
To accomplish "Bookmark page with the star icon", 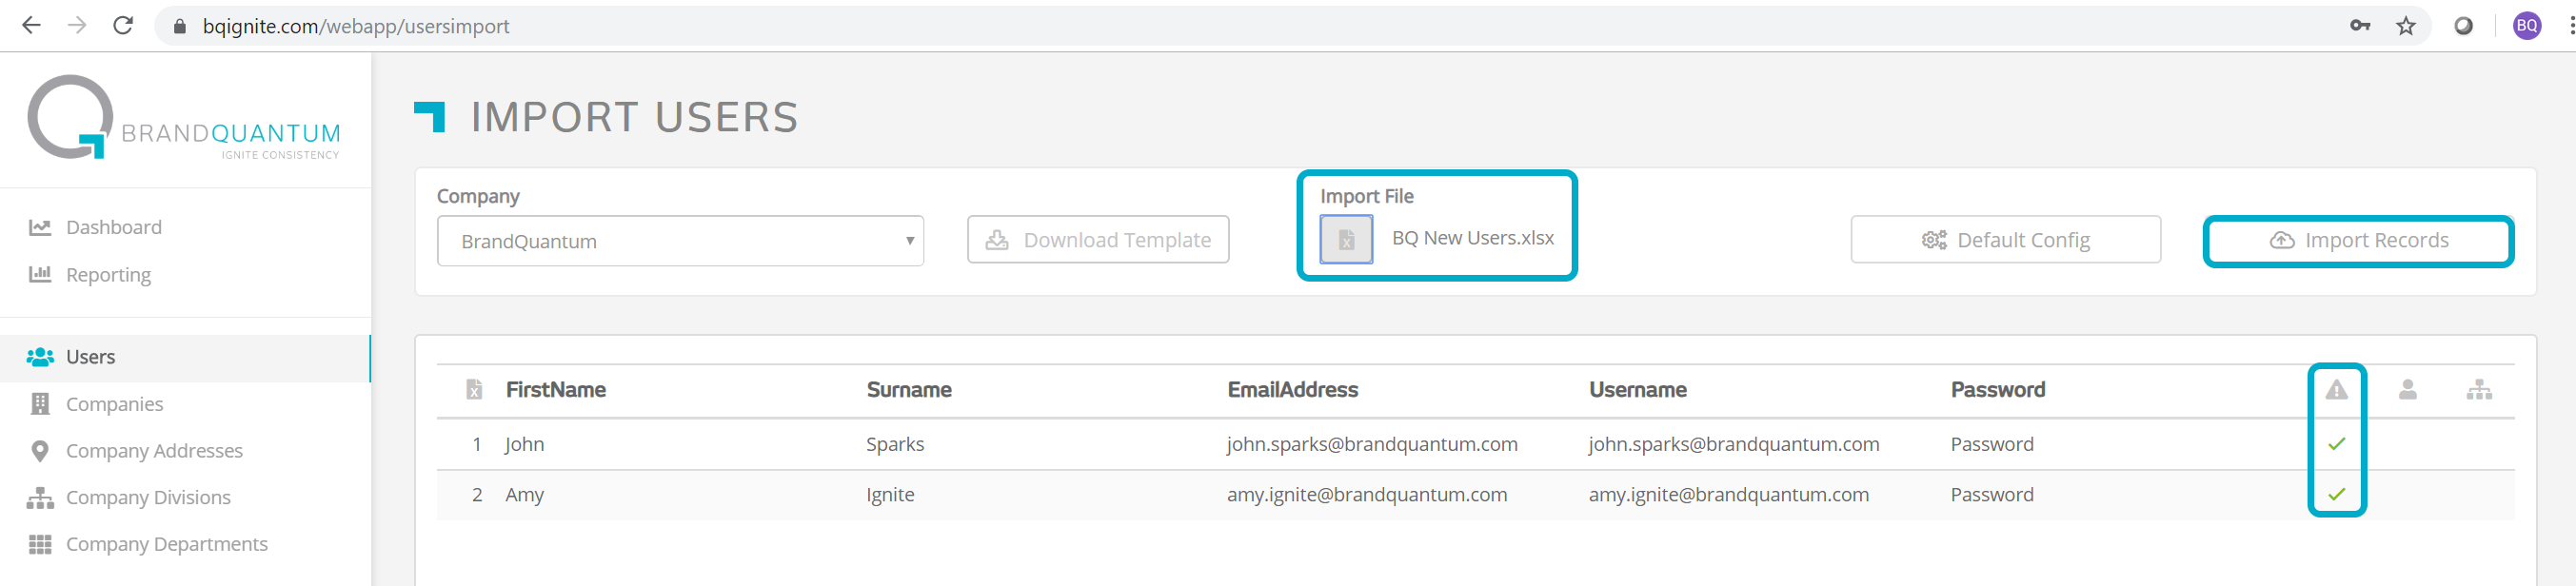I will (2406, 26).
